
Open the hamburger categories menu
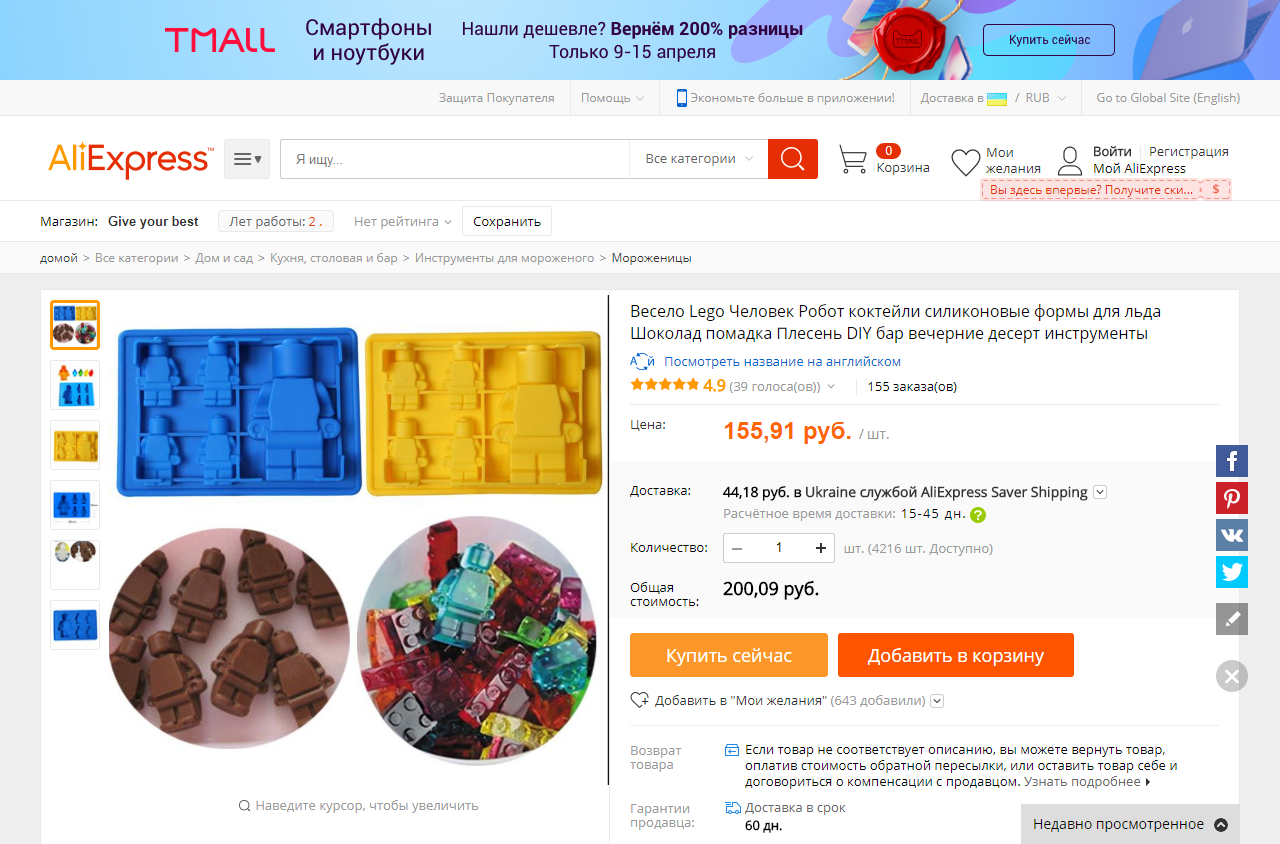(x=247, y=159)
